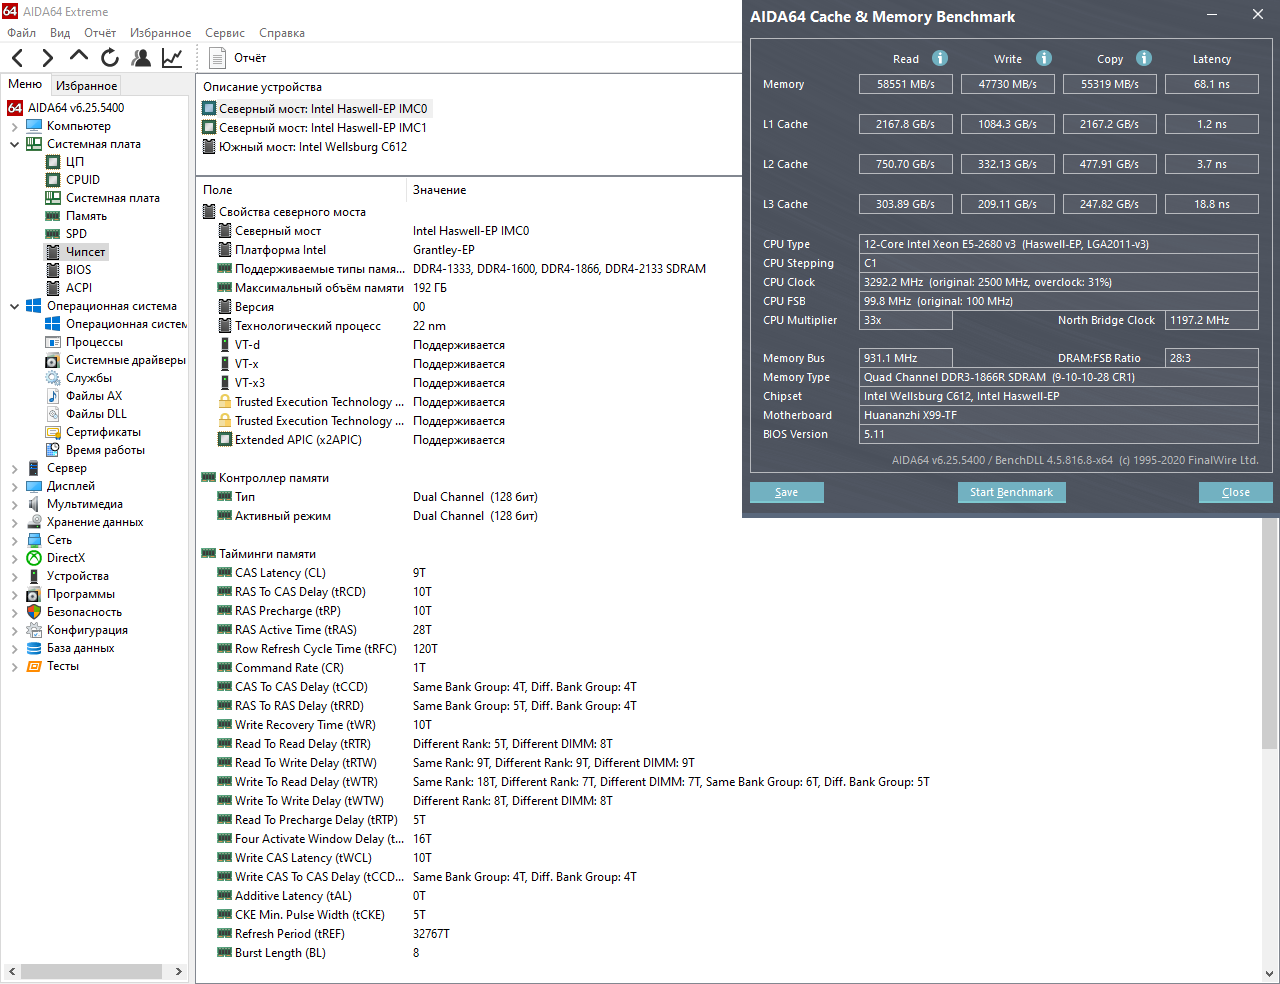
Task: Select the ACPI tree item
Action: [x=78, y=288]
